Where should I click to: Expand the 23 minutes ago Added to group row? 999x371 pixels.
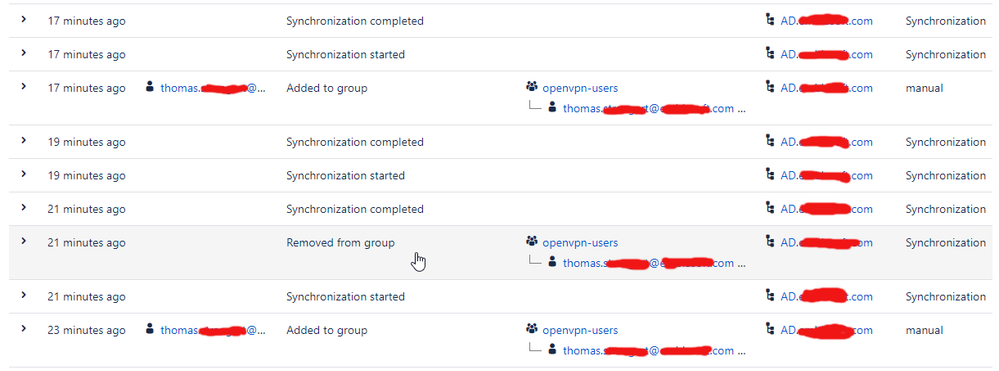tap(24, 329)
